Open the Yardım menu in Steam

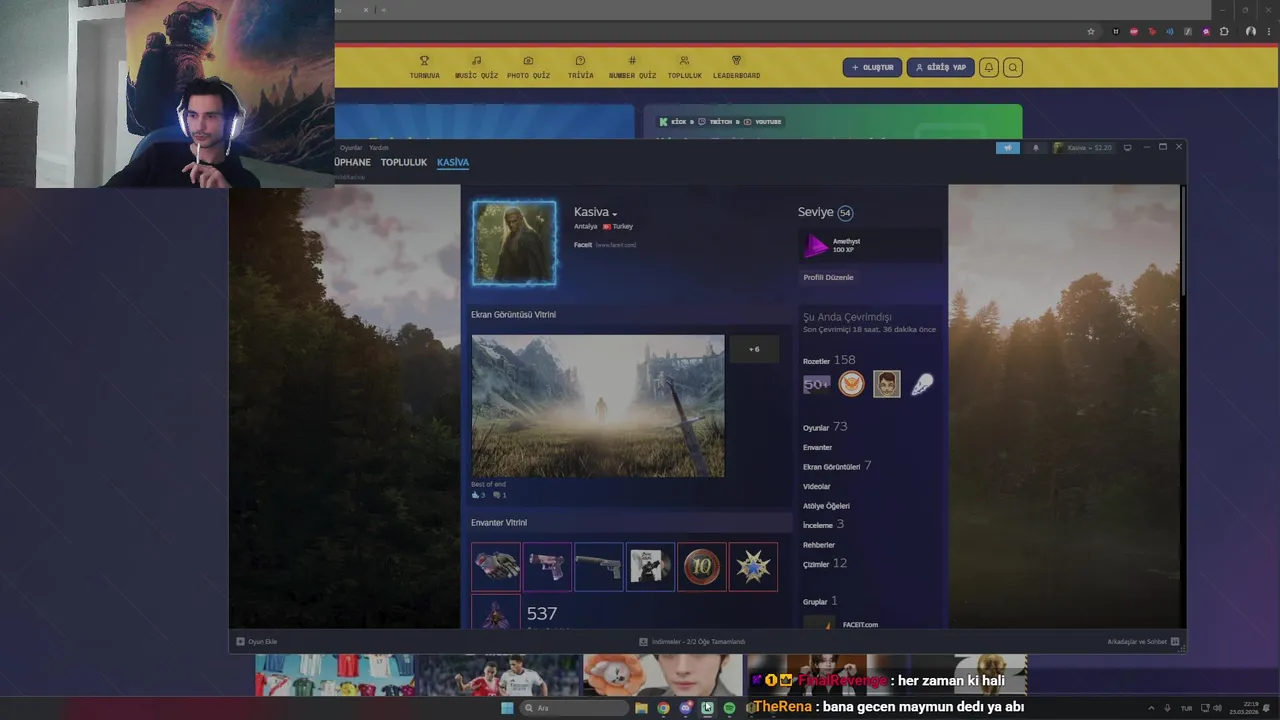pyautogui.click(x=379, y=148)
